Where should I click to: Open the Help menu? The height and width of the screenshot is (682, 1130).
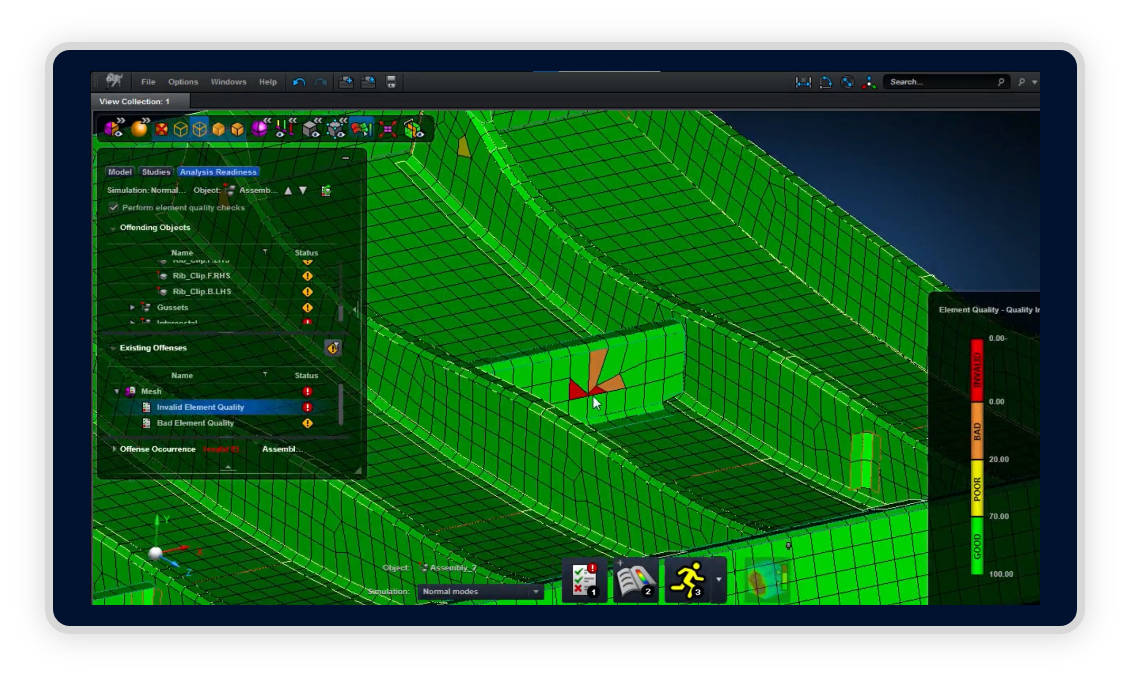(x=268, y=82)
